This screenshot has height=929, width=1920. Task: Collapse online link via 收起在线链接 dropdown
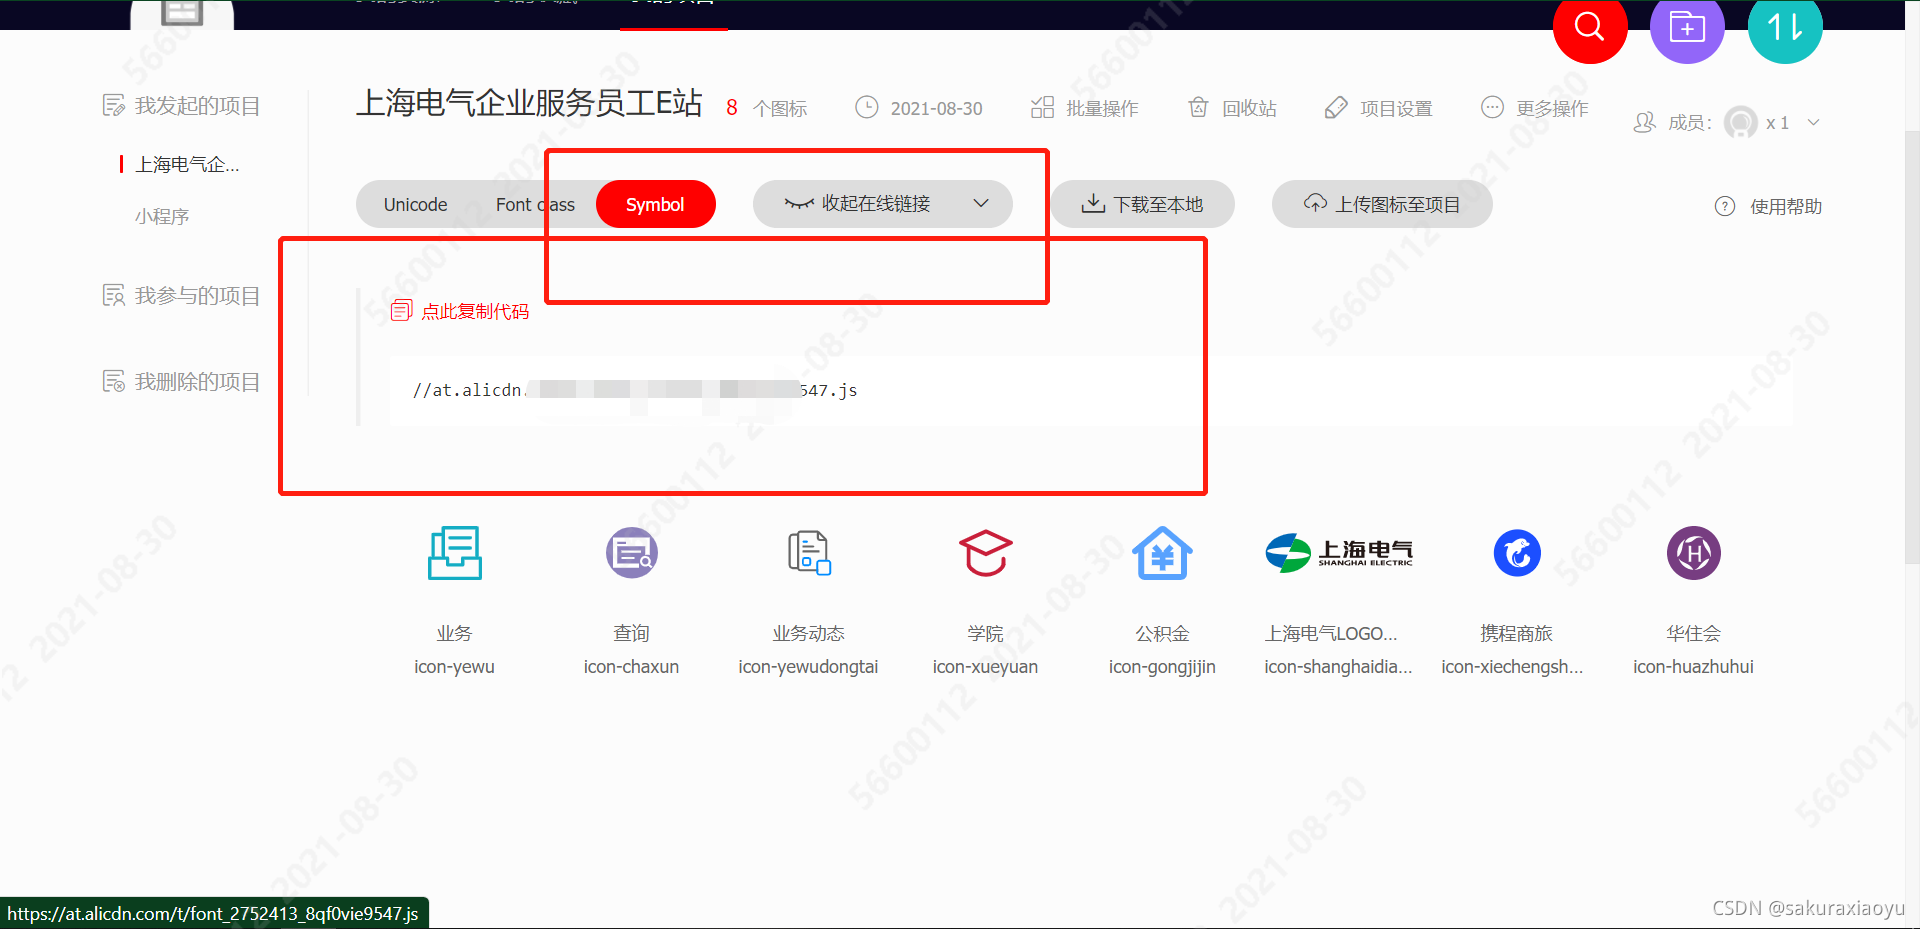pos(883,204)
